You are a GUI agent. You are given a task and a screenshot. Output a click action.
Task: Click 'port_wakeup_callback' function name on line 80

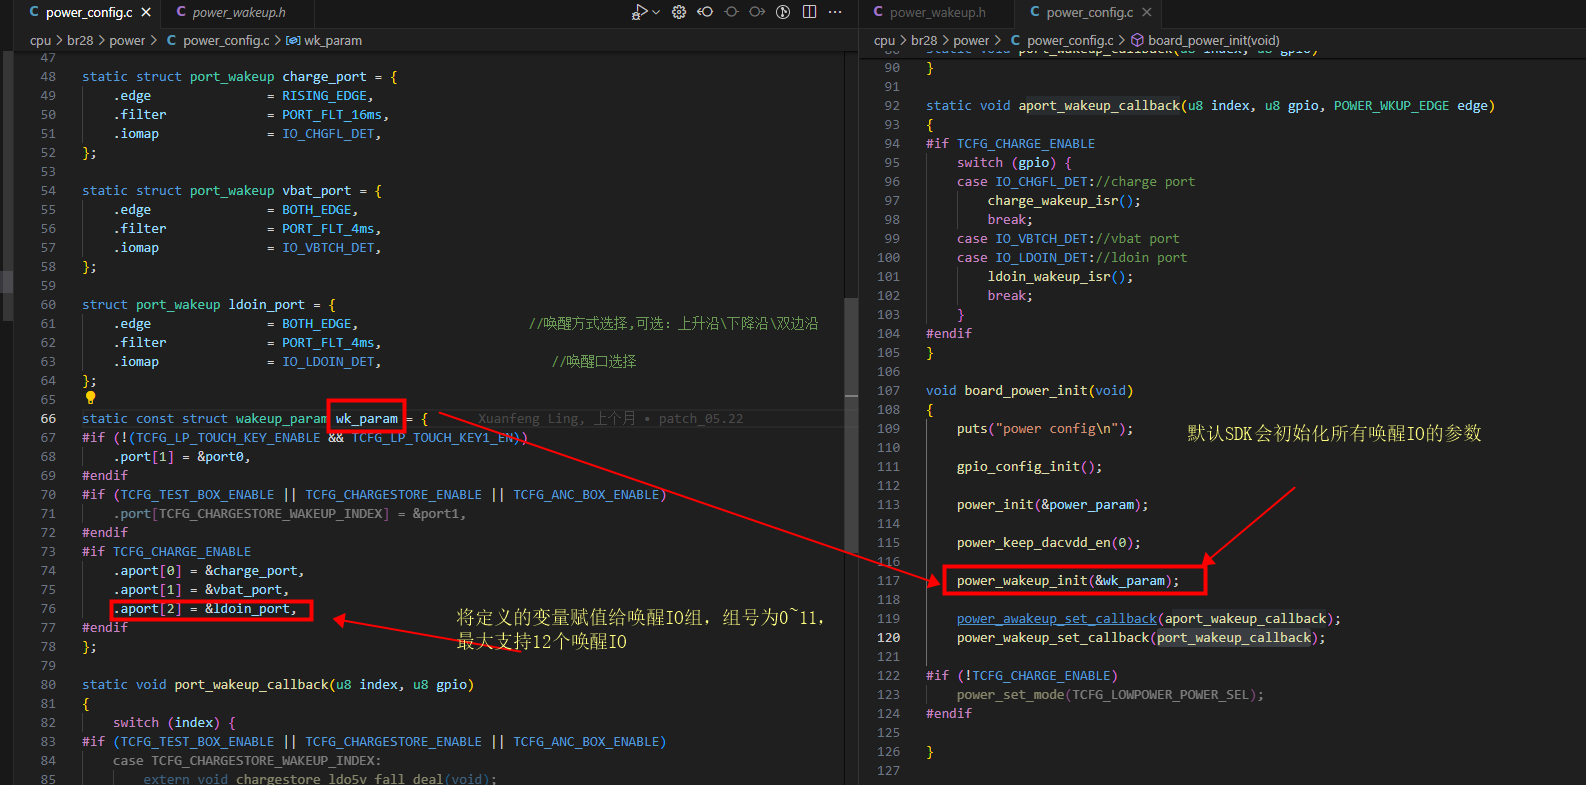(x=251, y=685)
